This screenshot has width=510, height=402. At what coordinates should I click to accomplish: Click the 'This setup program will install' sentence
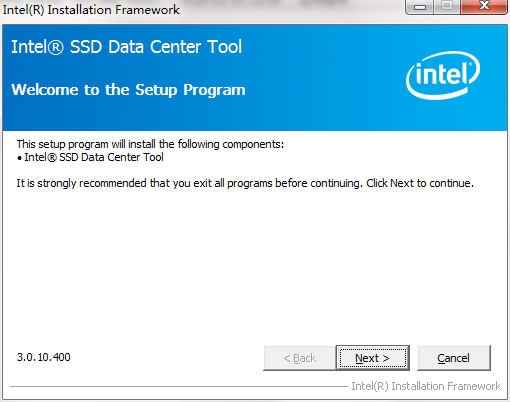point(150,144)
